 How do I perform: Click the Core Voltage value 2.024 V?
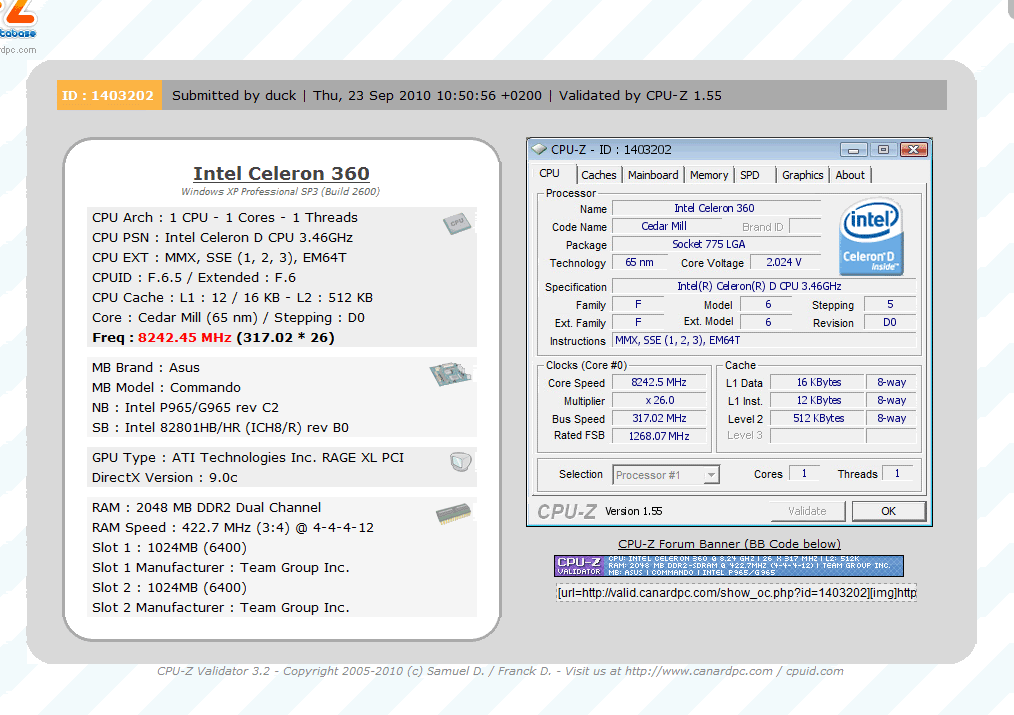pyautogui.click(x=784, y=262)
